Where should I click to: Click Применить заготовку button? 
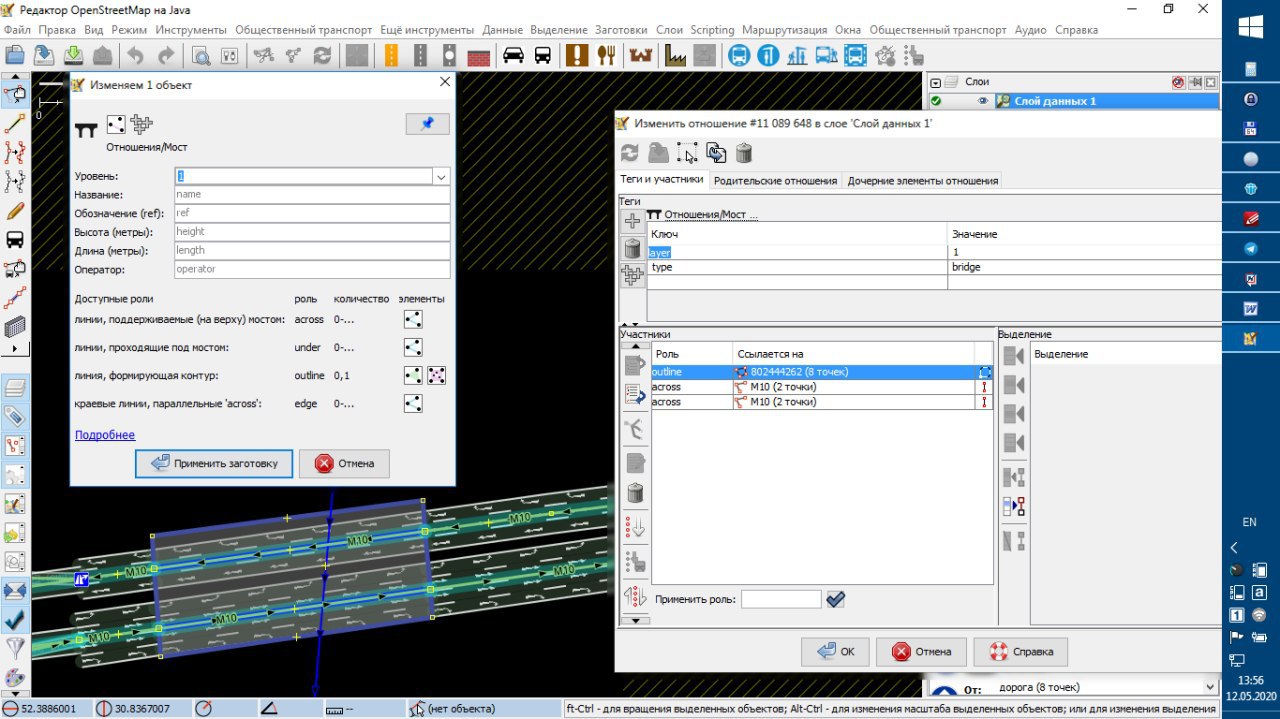214,463
